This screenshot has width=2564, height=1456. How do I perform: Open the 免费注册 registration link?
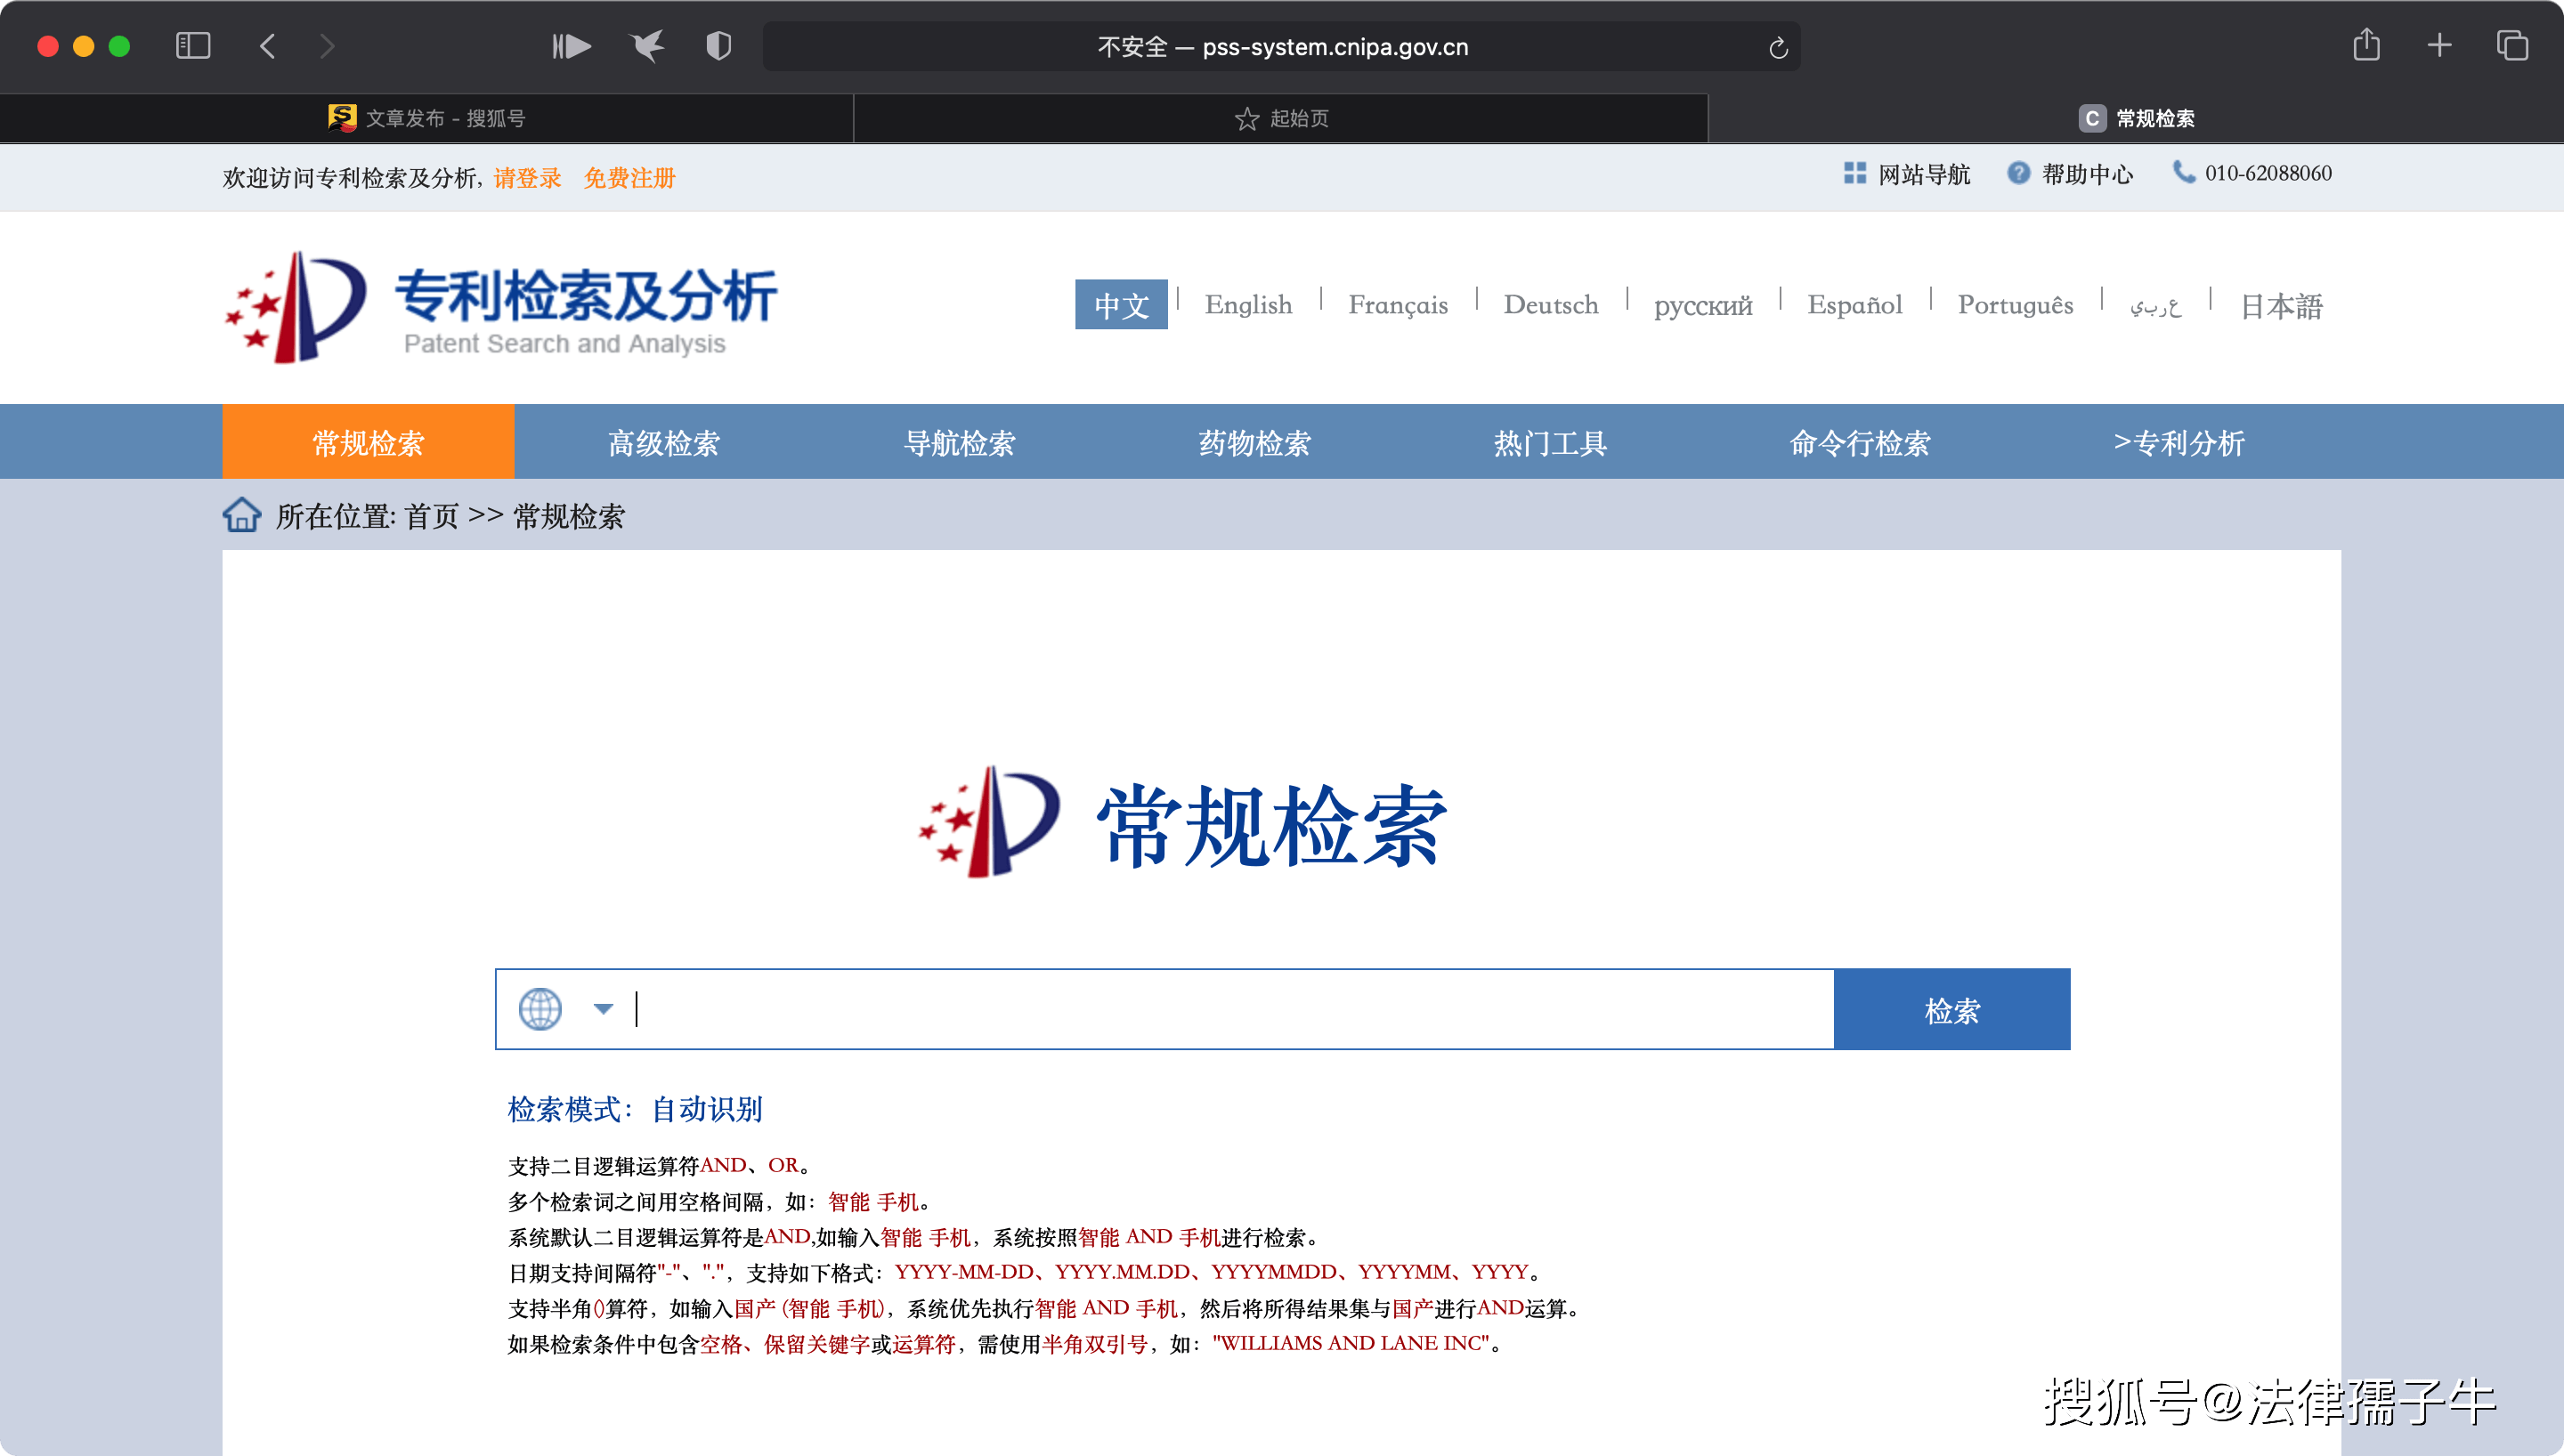pos(629,177)
